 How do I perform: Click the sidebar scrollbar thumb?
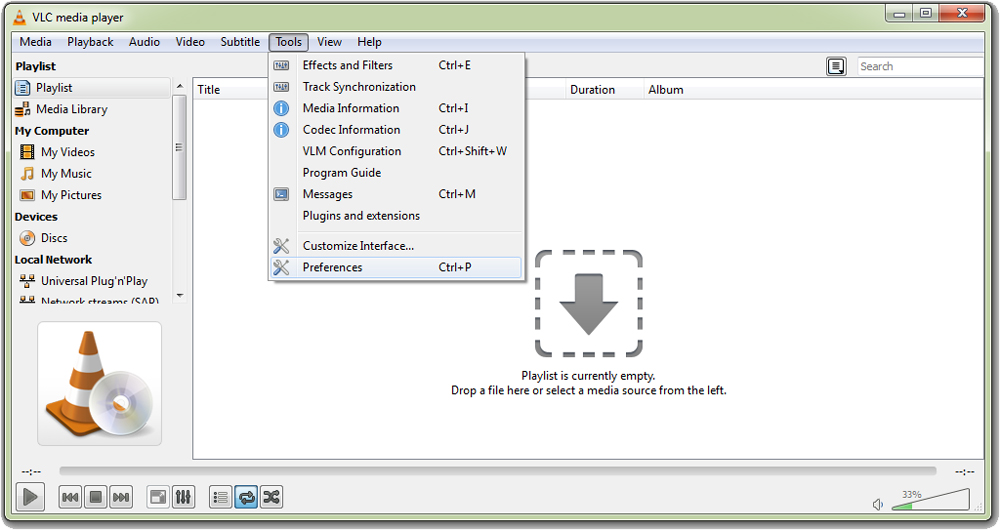pyautogui.click(x=179, y=147)
